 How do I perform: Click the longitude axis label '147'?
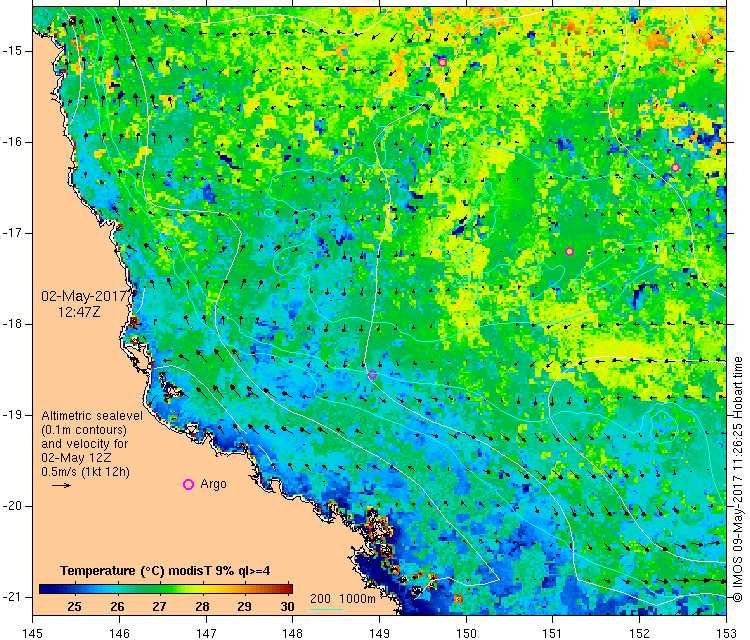[206, 633]
